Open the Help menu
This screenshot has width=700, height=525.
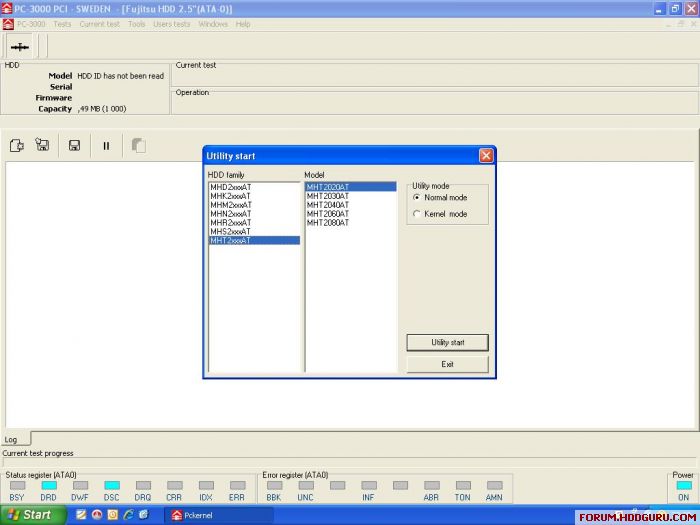click(243, 24)
